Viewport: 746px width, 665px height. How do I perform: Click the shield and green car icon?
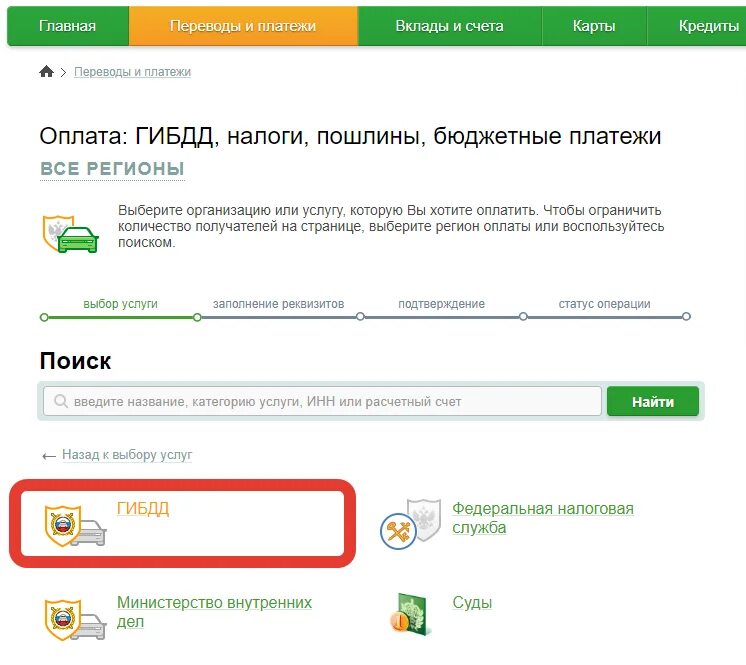click(x=70, y=234)
